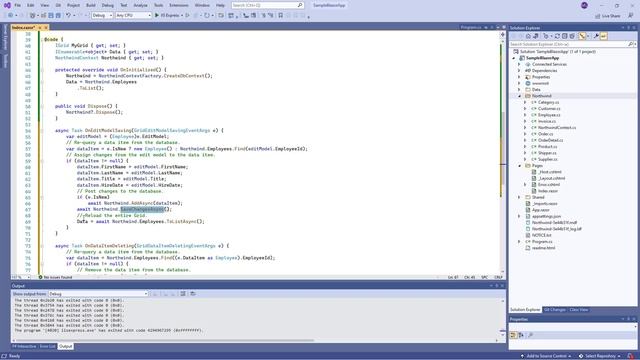Expand the Dependencies node
The image size is (640, 360).
(x=520, y=71)
